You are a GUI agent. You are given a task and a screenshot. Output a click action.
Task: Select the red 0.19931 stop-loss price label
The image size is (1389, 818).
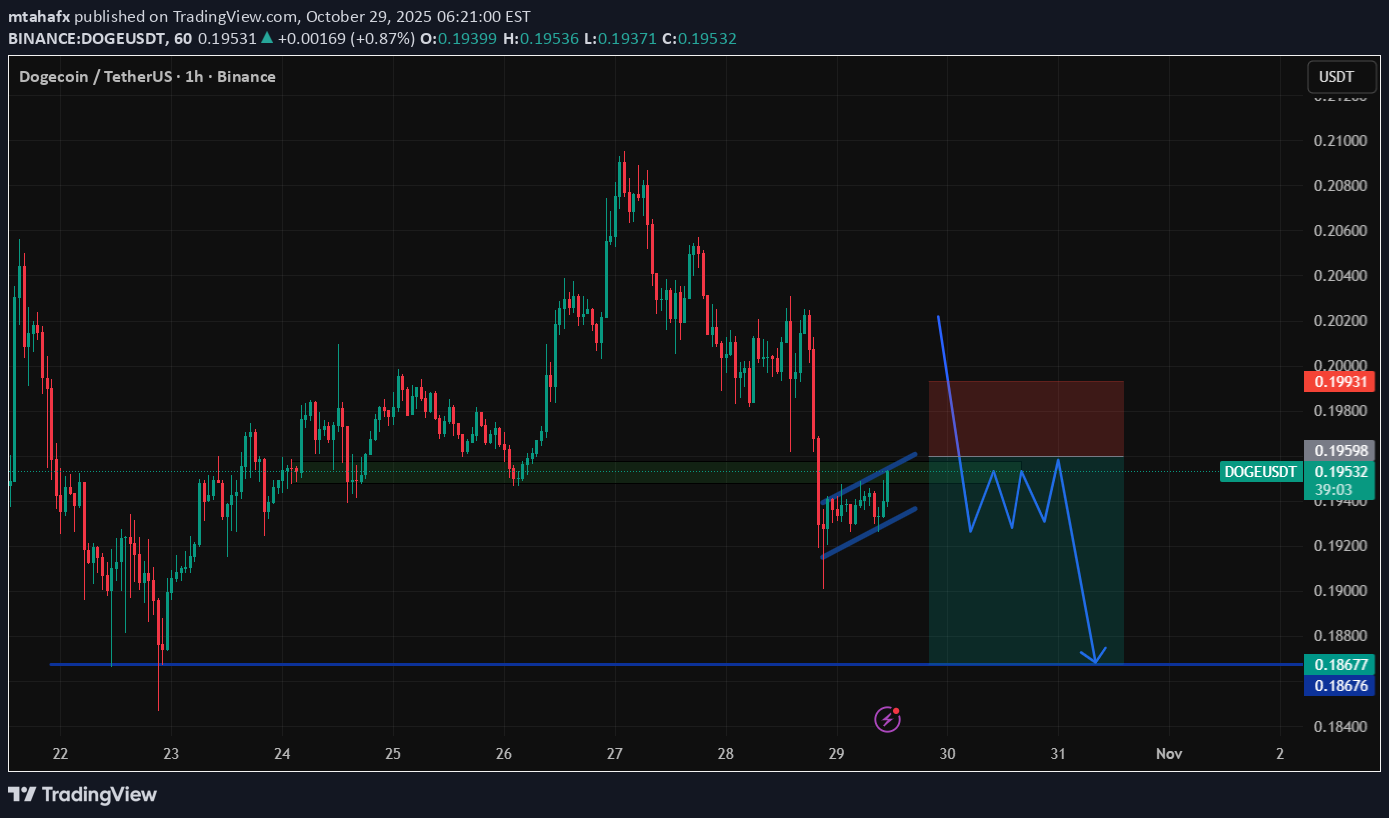pyautogui.click(x=1339, y=381)
